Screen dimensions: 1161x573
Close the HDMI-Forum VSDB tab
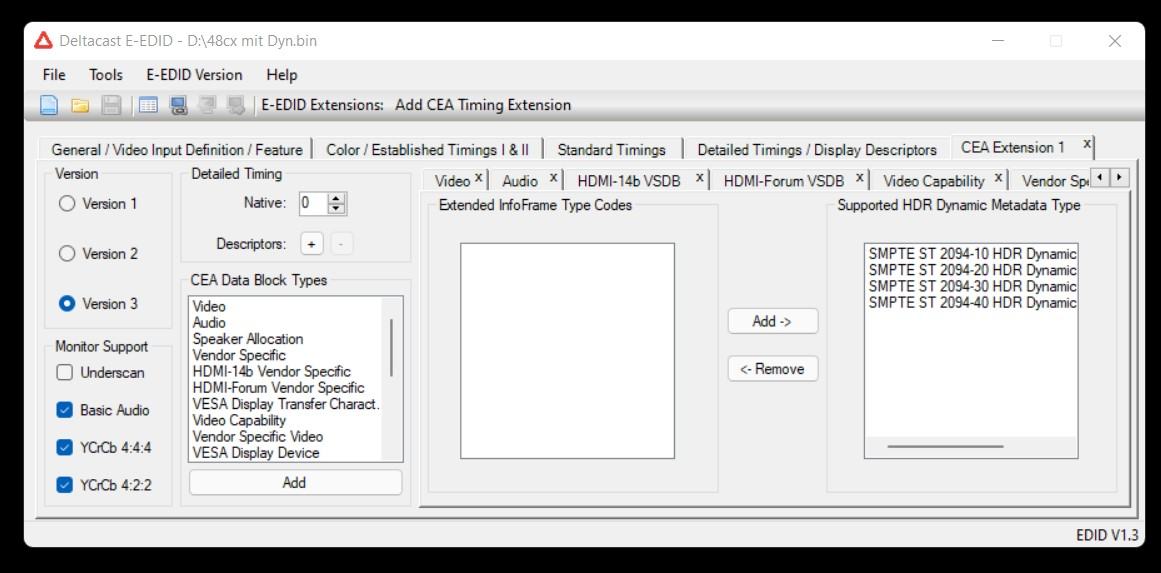pyautogui.click(x=860, y=178)
